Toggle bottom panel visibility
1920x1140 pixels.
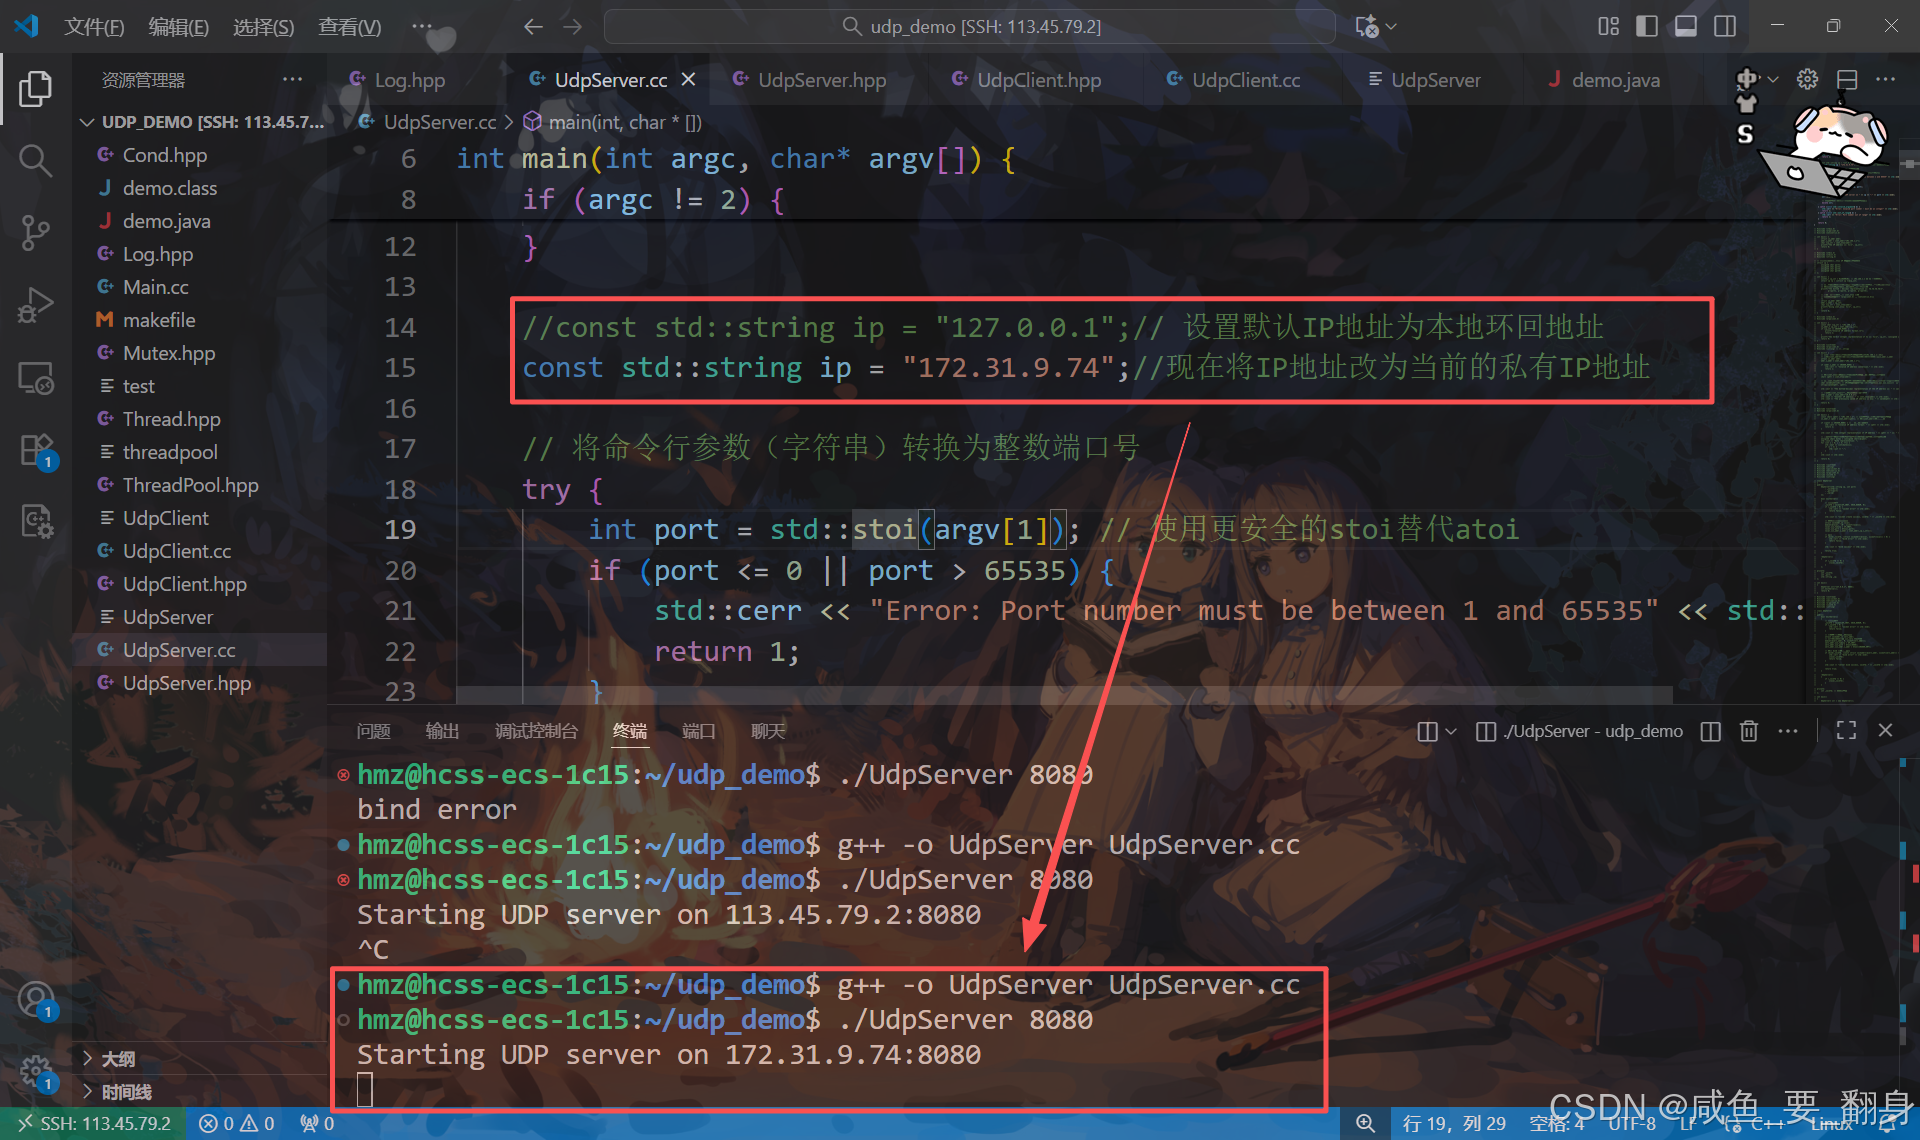1686,26
